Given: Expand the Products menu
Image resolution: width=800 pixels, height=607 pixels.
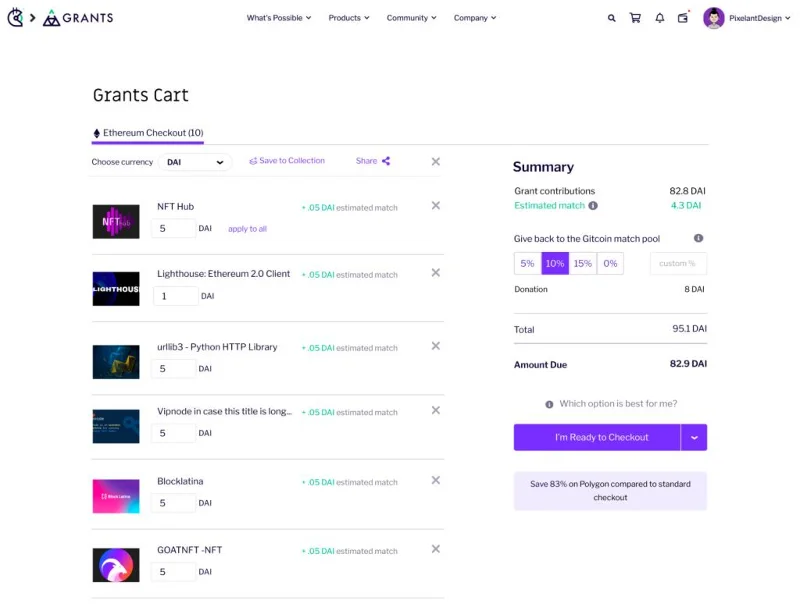Looking at the screenshot, I should click(348, 18).
